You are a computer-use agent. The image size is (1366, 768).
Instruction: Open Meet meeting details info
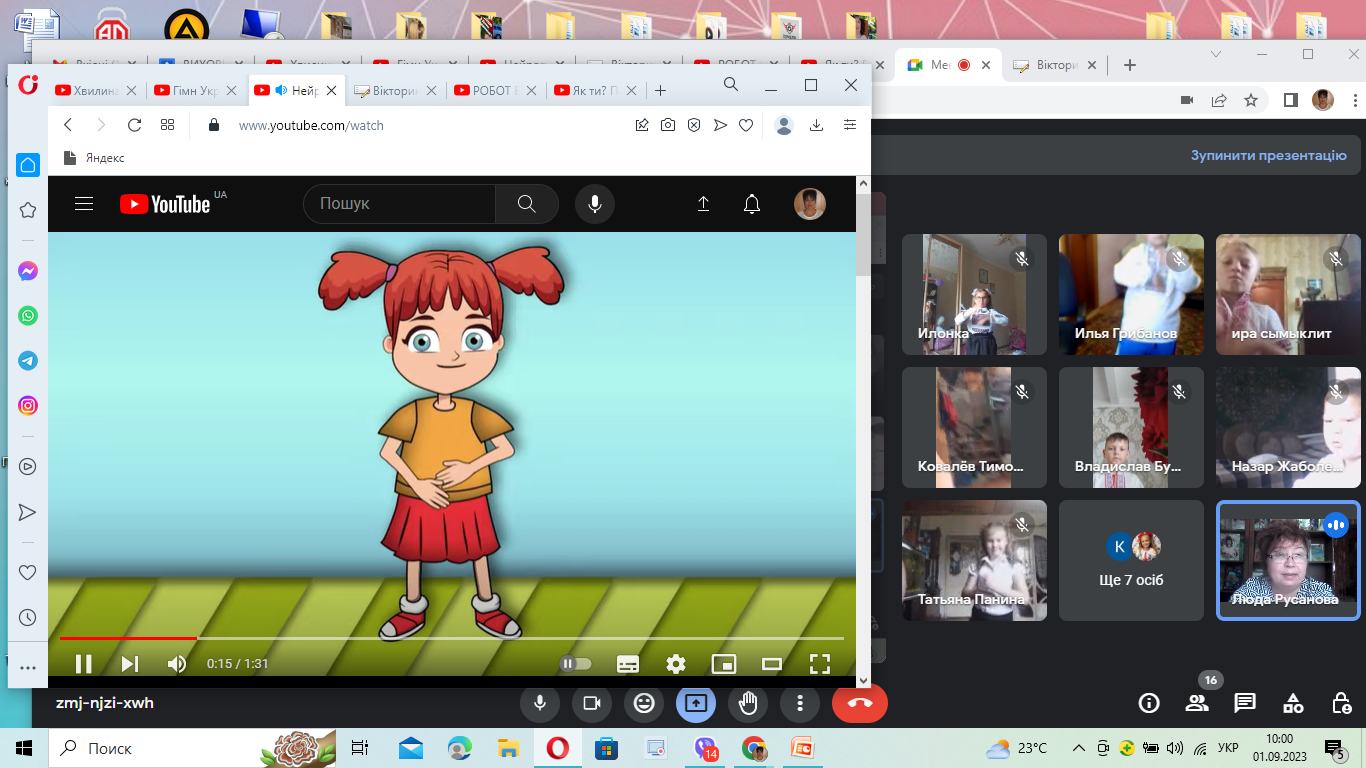(x=1149, y=703)
